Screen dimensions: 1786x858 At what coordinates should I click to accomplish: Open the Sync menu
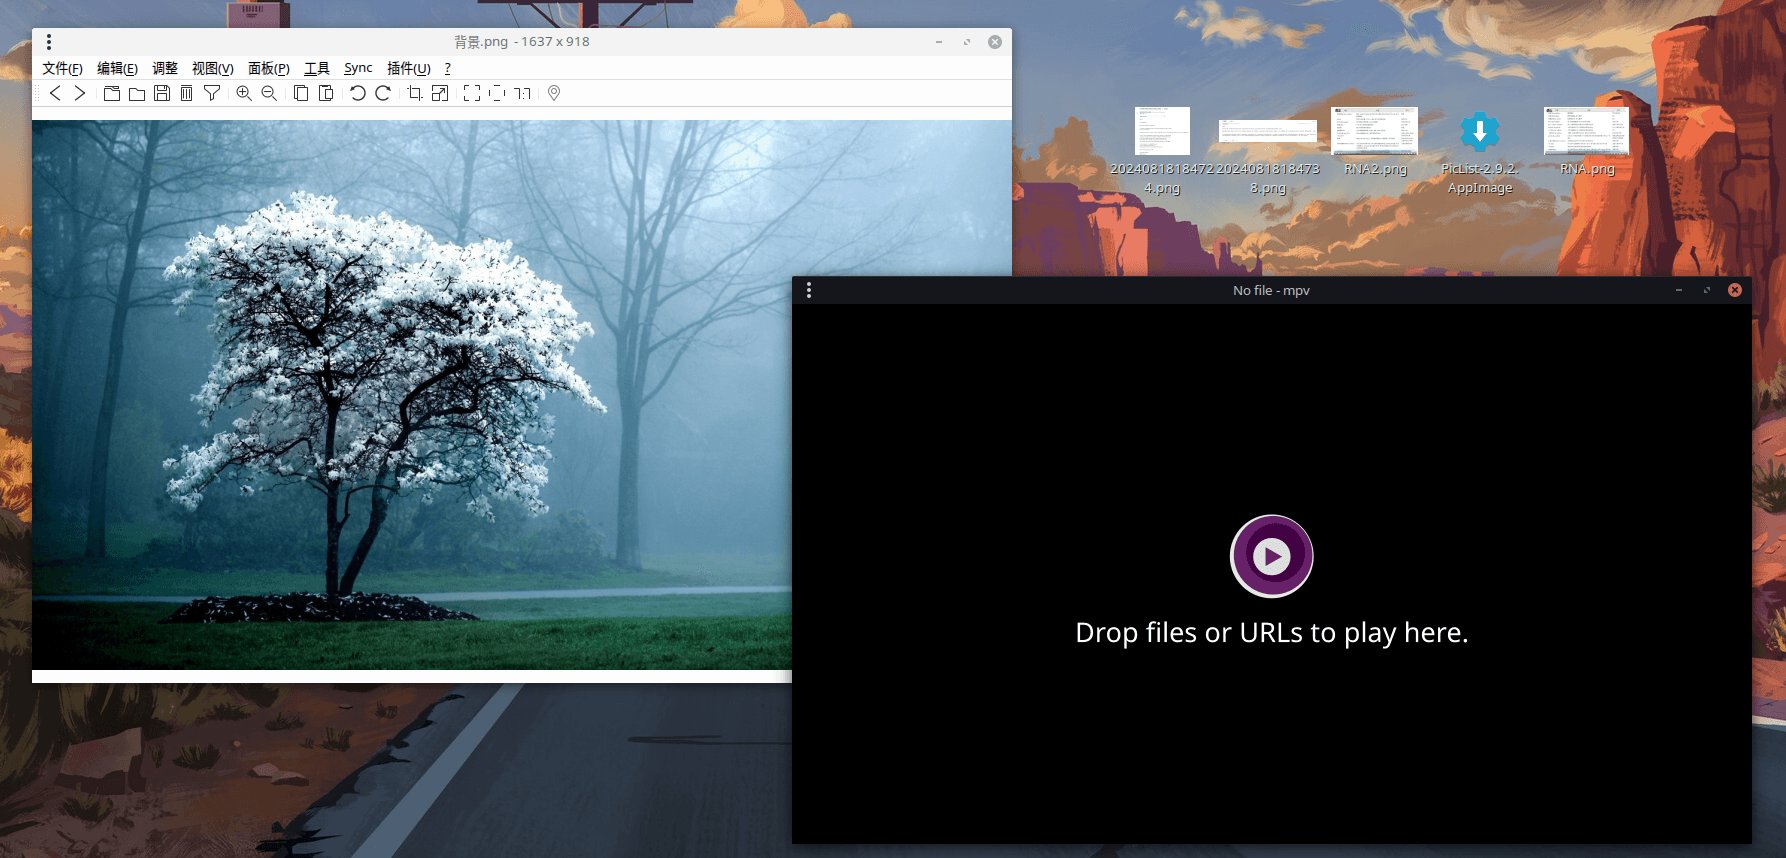tap(358, 68)
